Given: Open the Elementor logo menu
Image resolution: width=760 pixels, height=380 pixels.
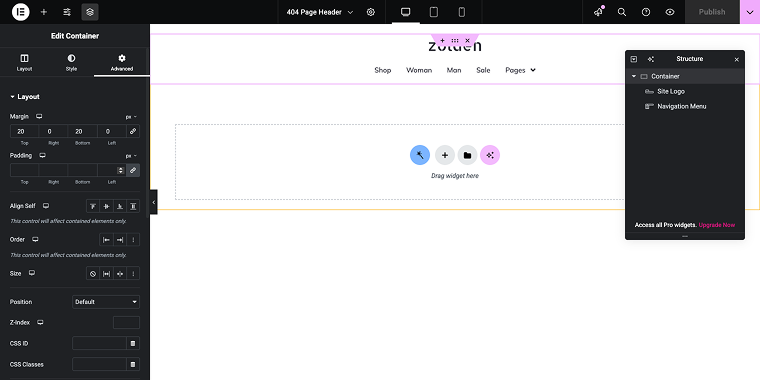Looking at the screenshot, I should 20,12.
